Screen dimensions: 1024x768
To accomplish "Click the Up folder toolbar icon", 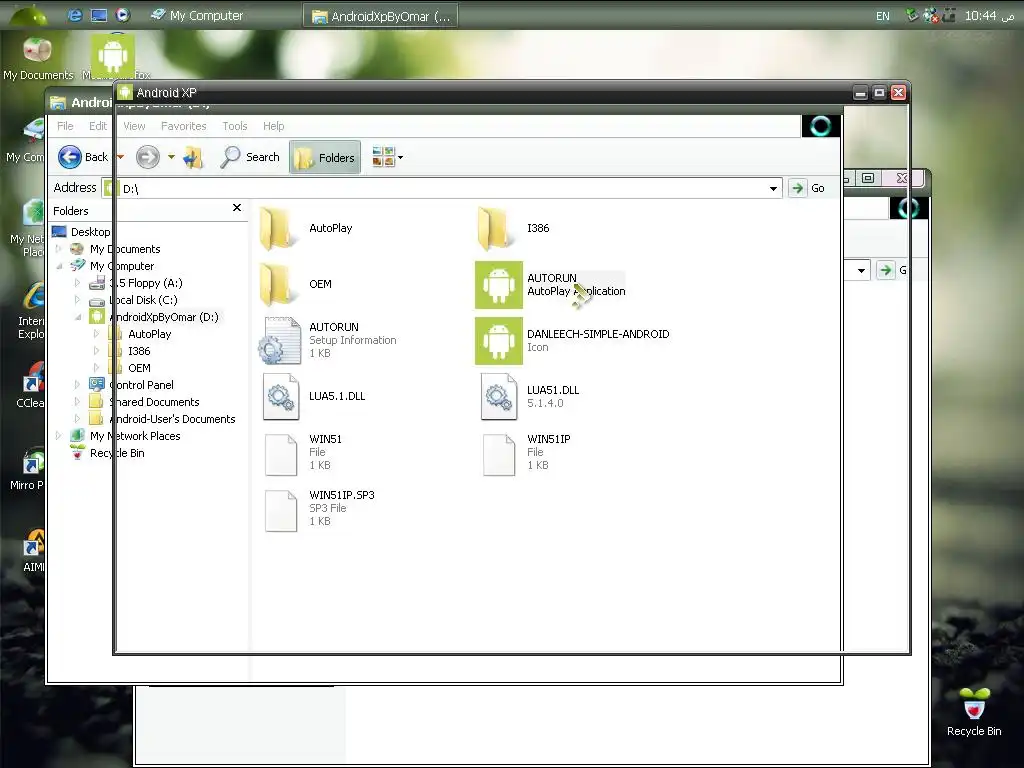I will [194, 157].
